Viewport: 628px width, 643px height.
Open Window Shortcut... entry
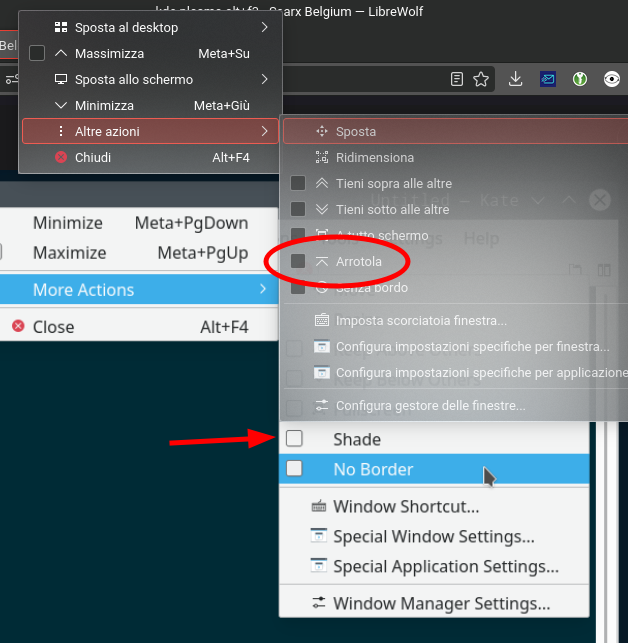pyautogui.click(x=434, y=506)
